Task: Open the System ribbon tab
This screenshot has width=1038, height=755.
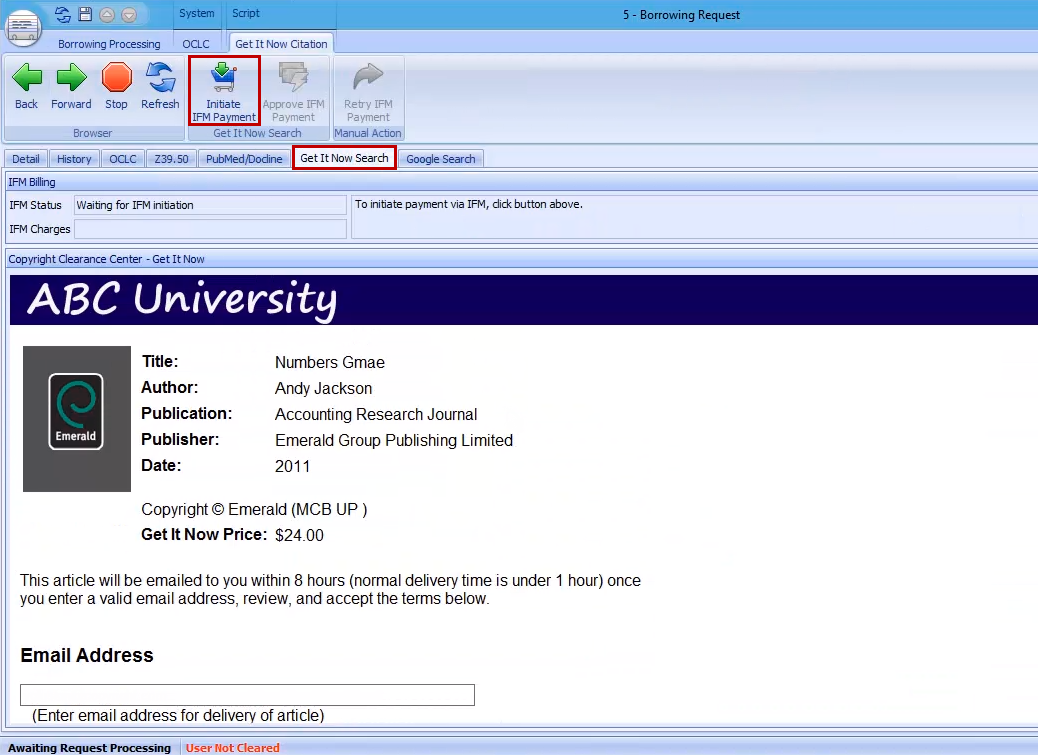Action: 196,13
